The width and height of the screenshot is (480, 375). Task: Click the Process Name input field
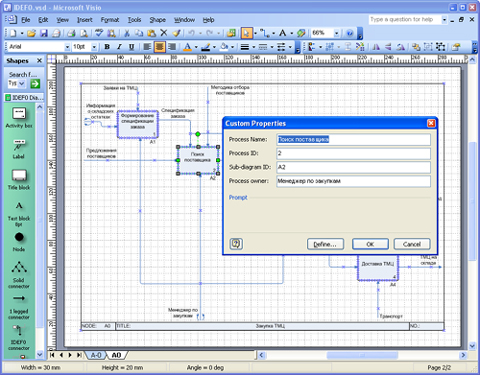(353, 139)
